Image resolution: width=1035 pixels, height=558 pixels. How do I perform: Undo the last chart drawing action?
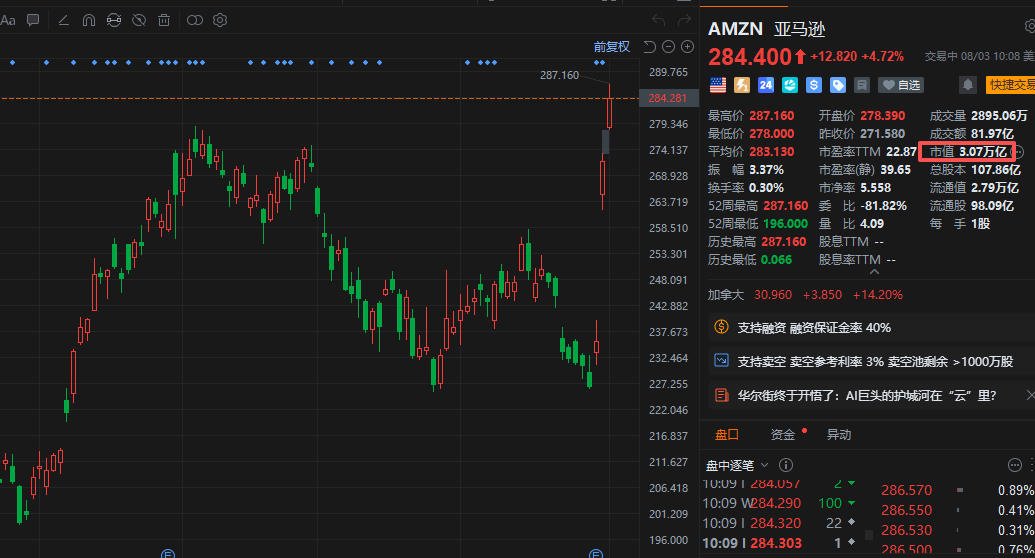point(658,20)
